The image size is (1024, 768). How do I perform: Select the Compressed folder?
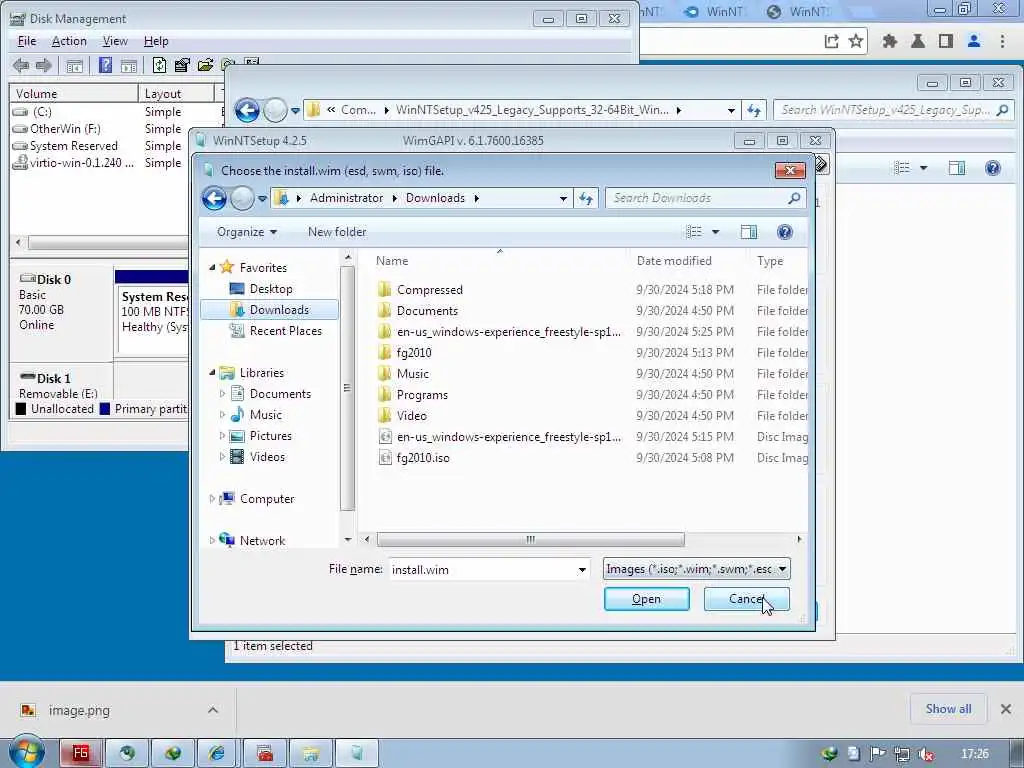pyautogui.click(x=429, y=289)
